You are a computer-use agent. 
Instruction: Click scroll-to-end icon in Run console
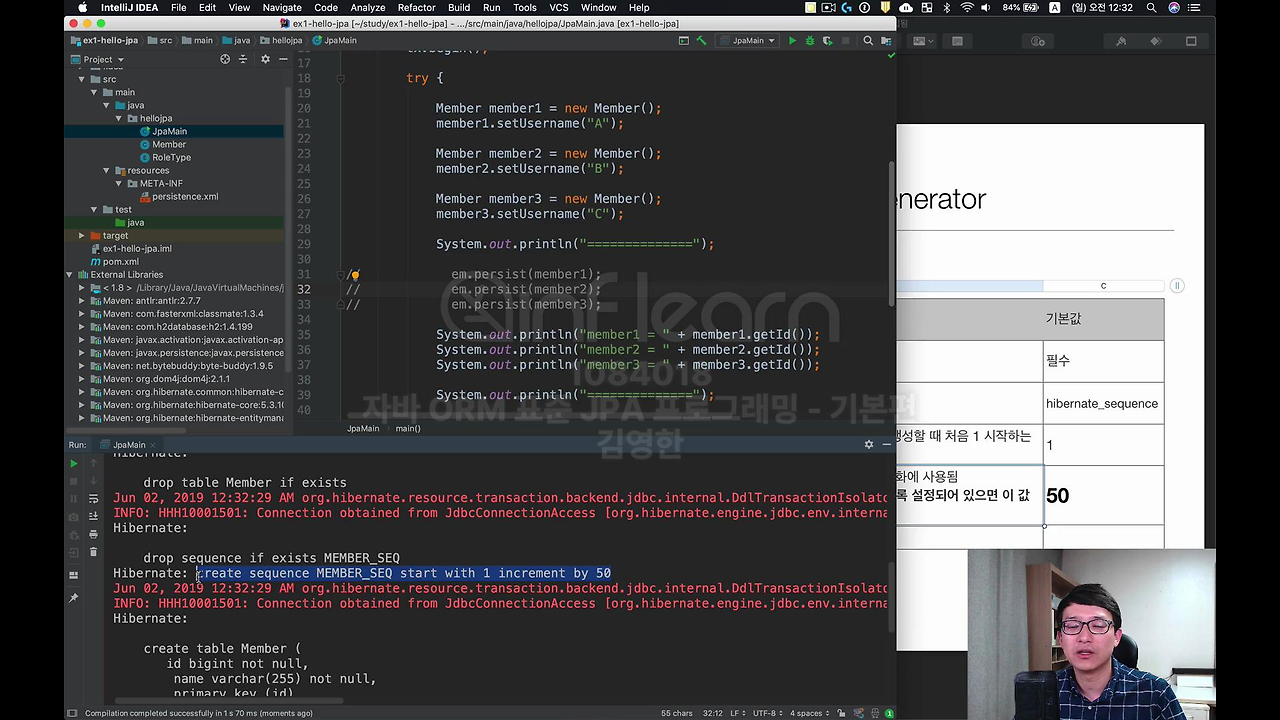pyautogui.click(x=93, y=516)
